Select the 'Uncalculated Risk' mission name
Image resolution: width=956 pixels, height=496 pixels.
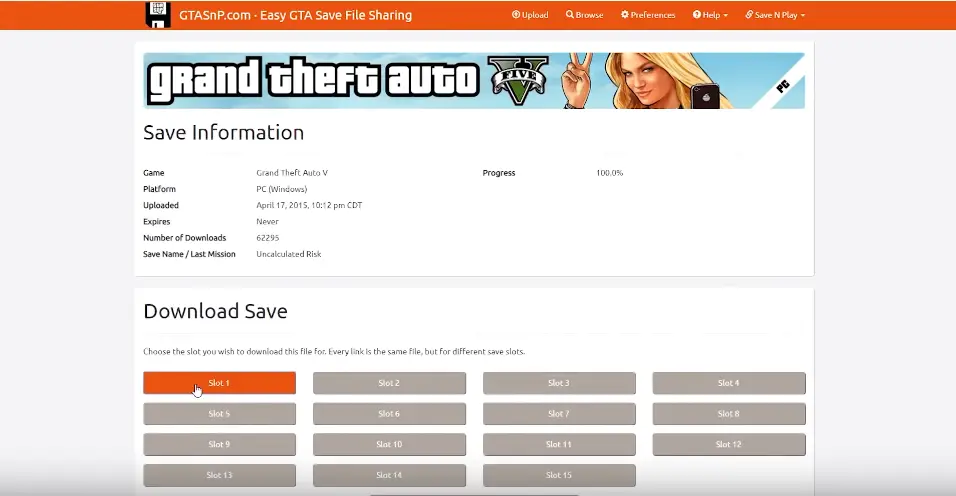point(288,254)
